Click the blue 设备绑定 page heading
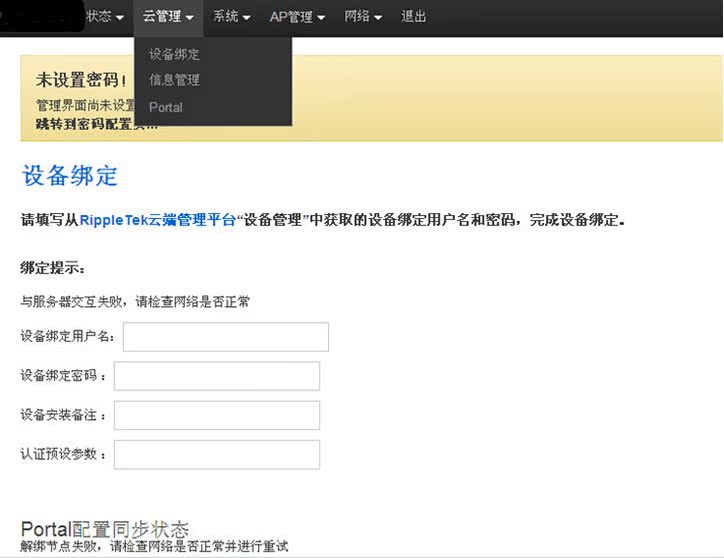This screenshot has width=724, height=558. 70,176
